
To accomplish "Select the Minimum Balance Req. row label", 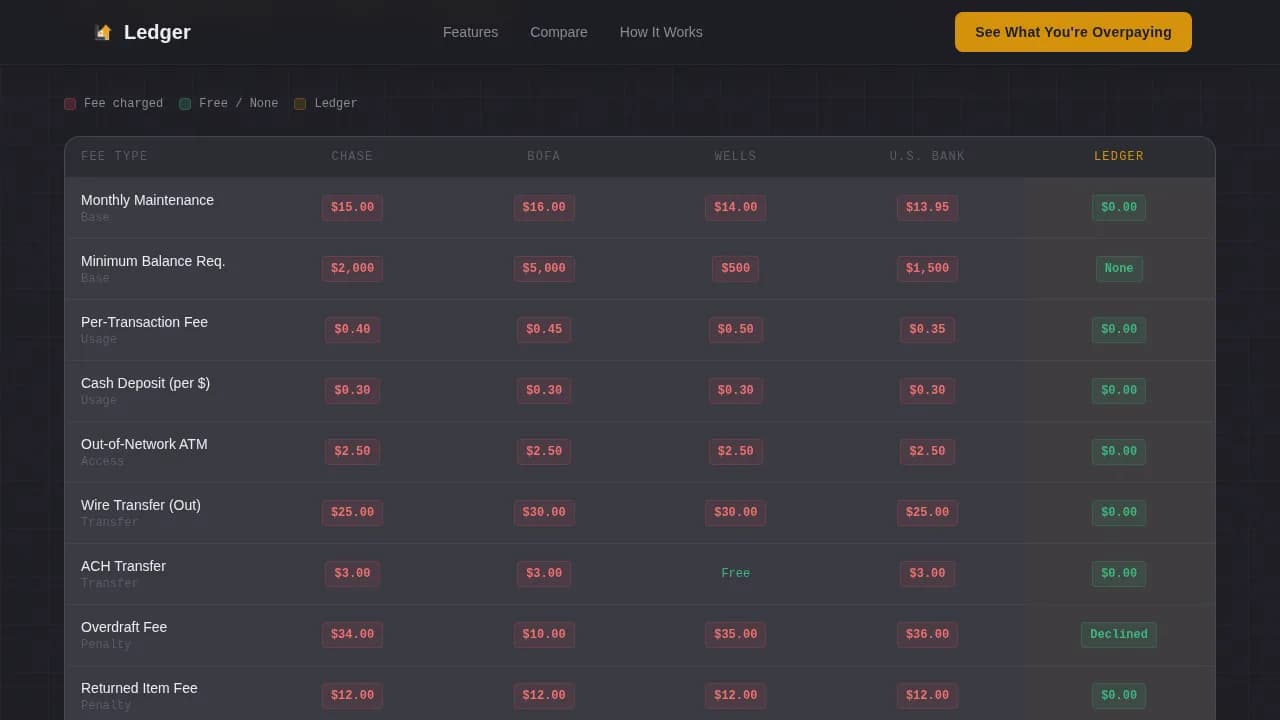I will tap(153, 261).
